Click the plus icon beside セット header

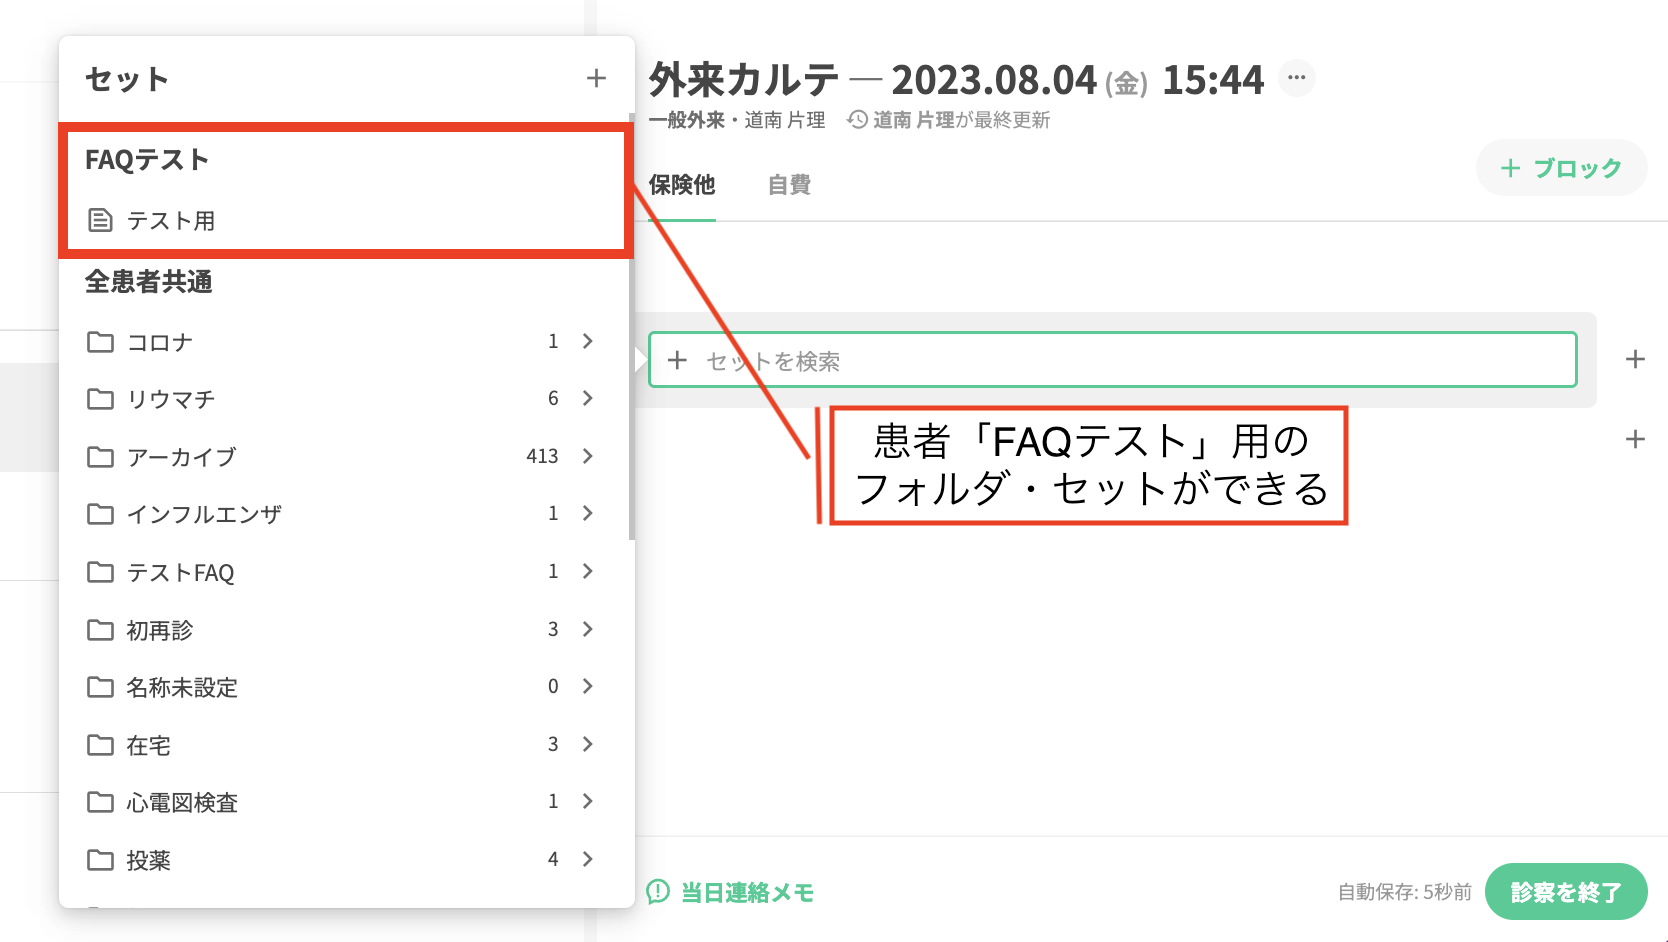[596, 78]
